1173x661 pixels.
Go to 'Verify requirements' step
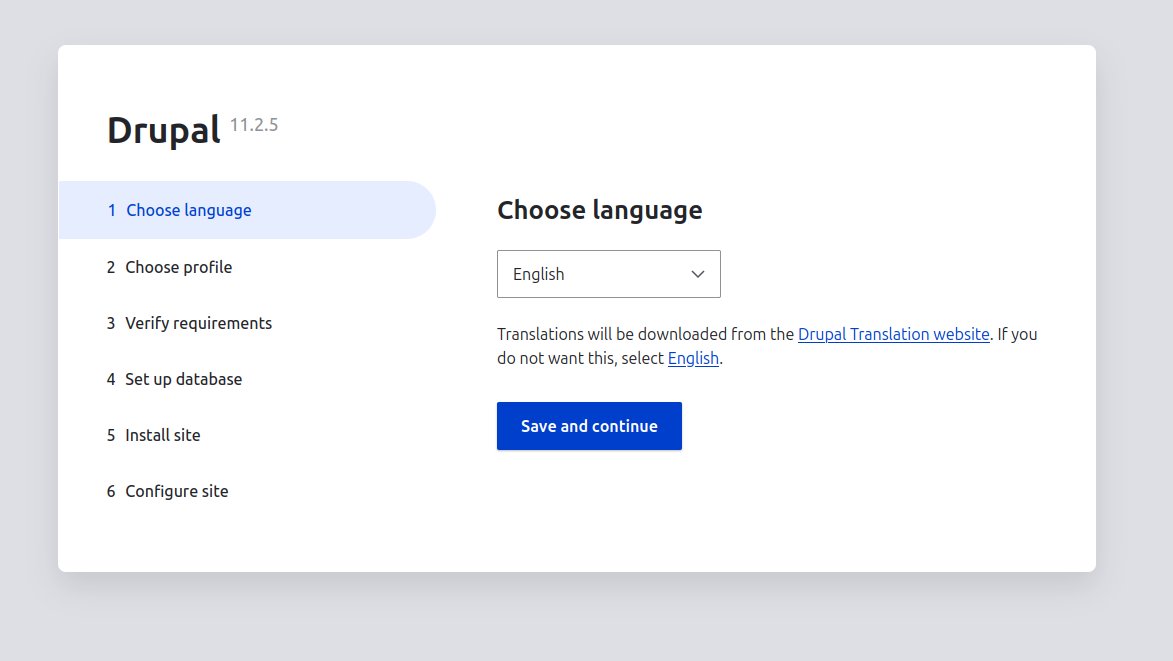tap(198, 323)
